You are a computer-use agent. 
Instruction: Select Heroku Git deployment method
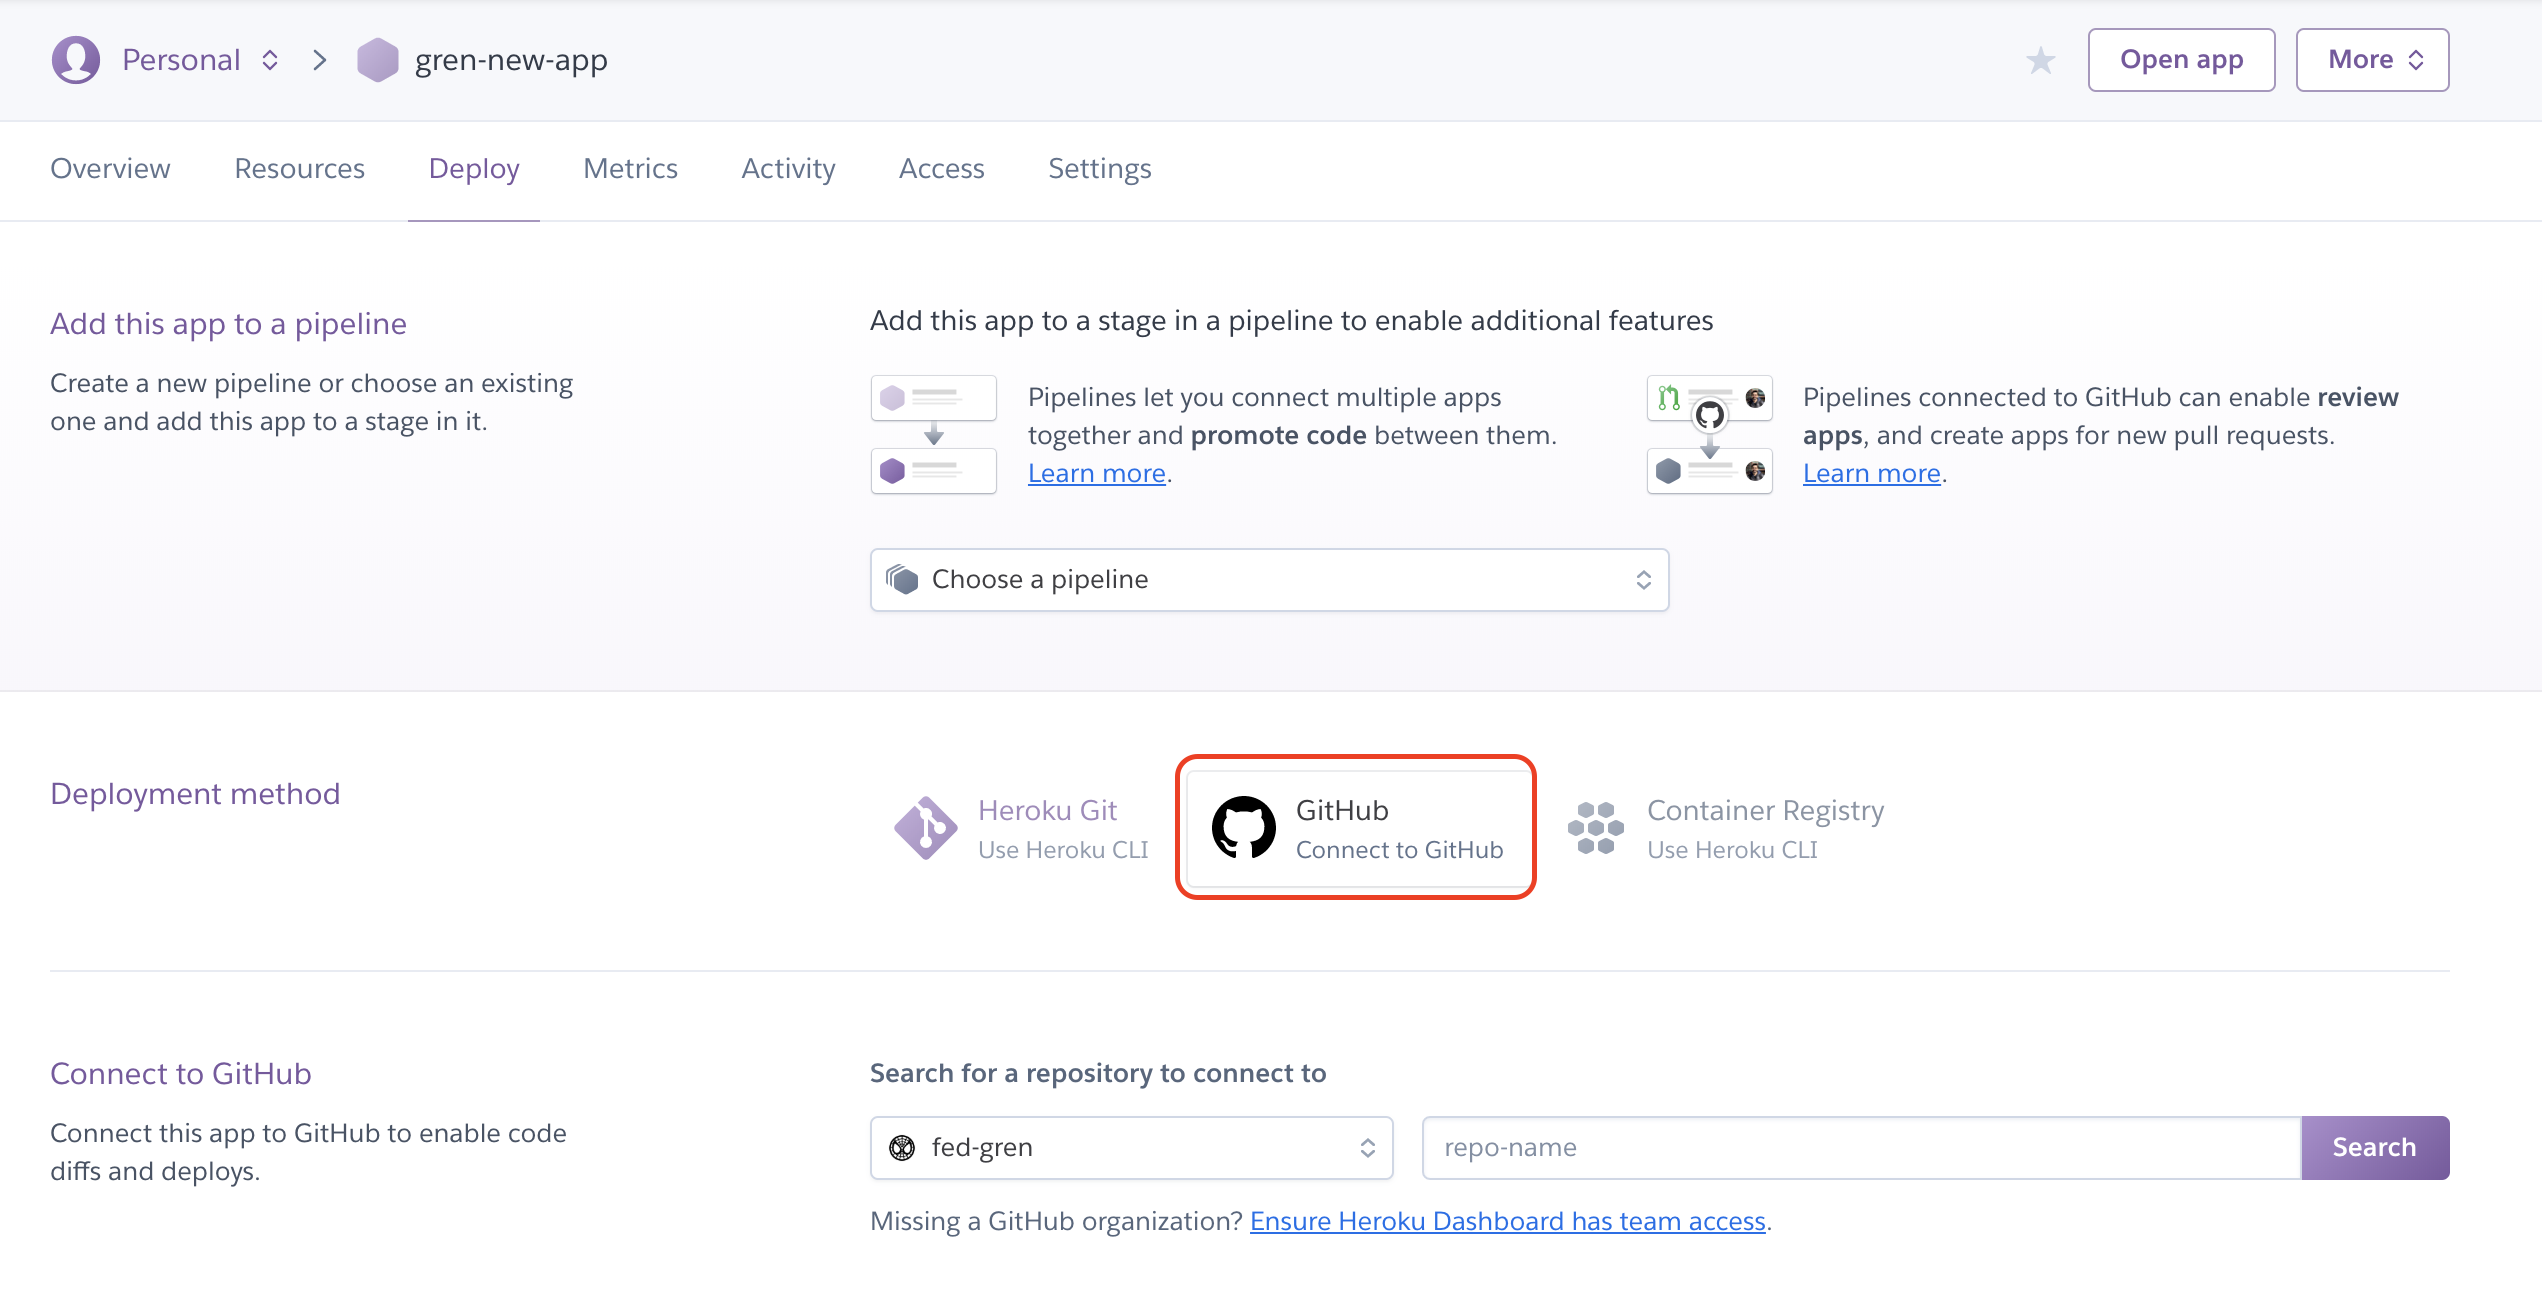[1062, 828]
